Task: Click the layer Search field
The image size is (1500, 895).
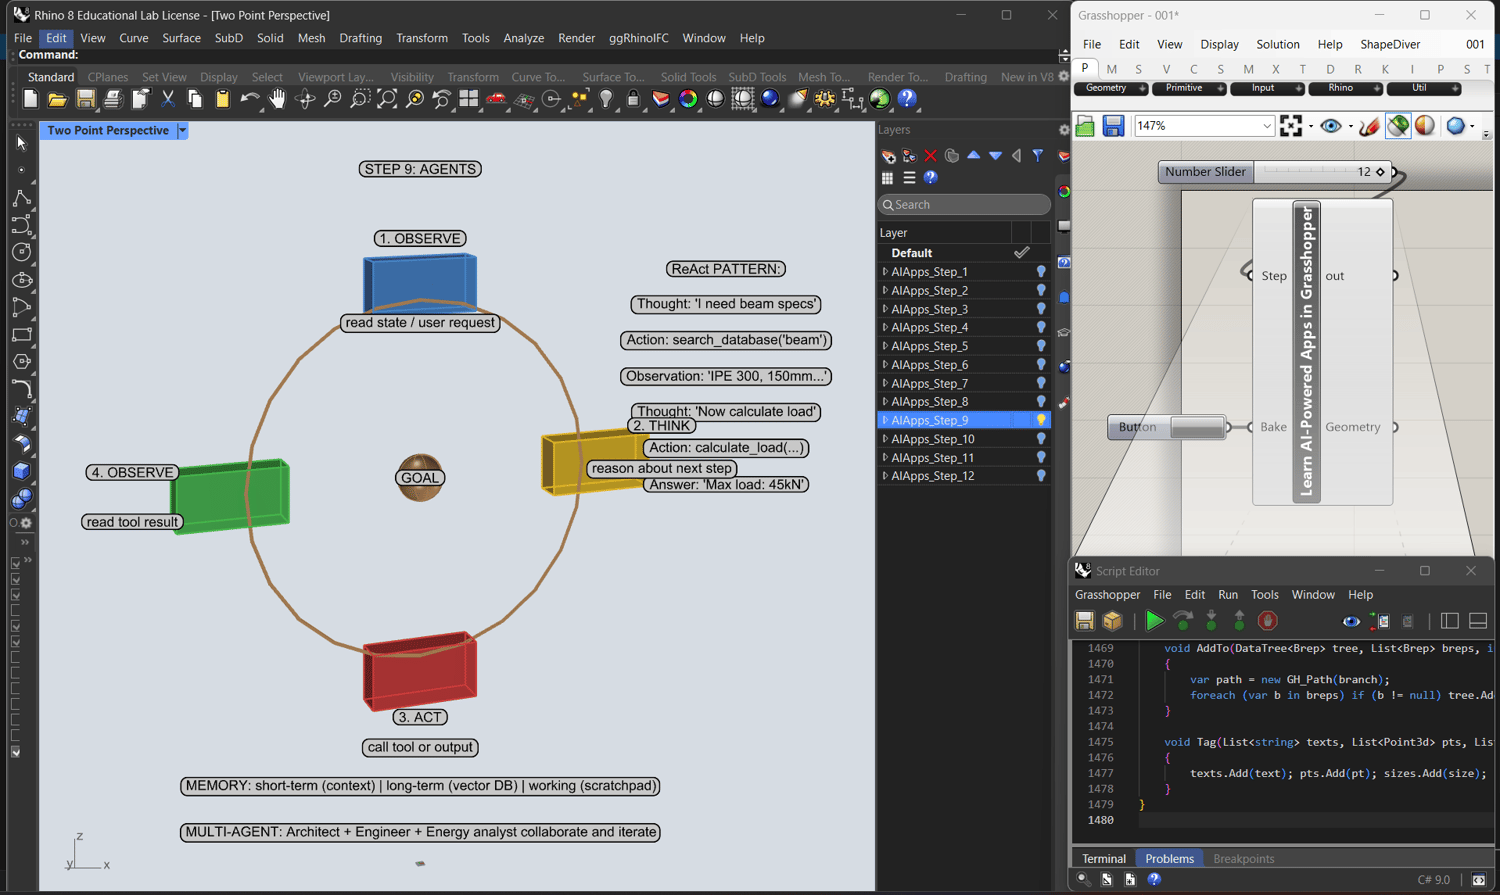Action: pos(964,204)
